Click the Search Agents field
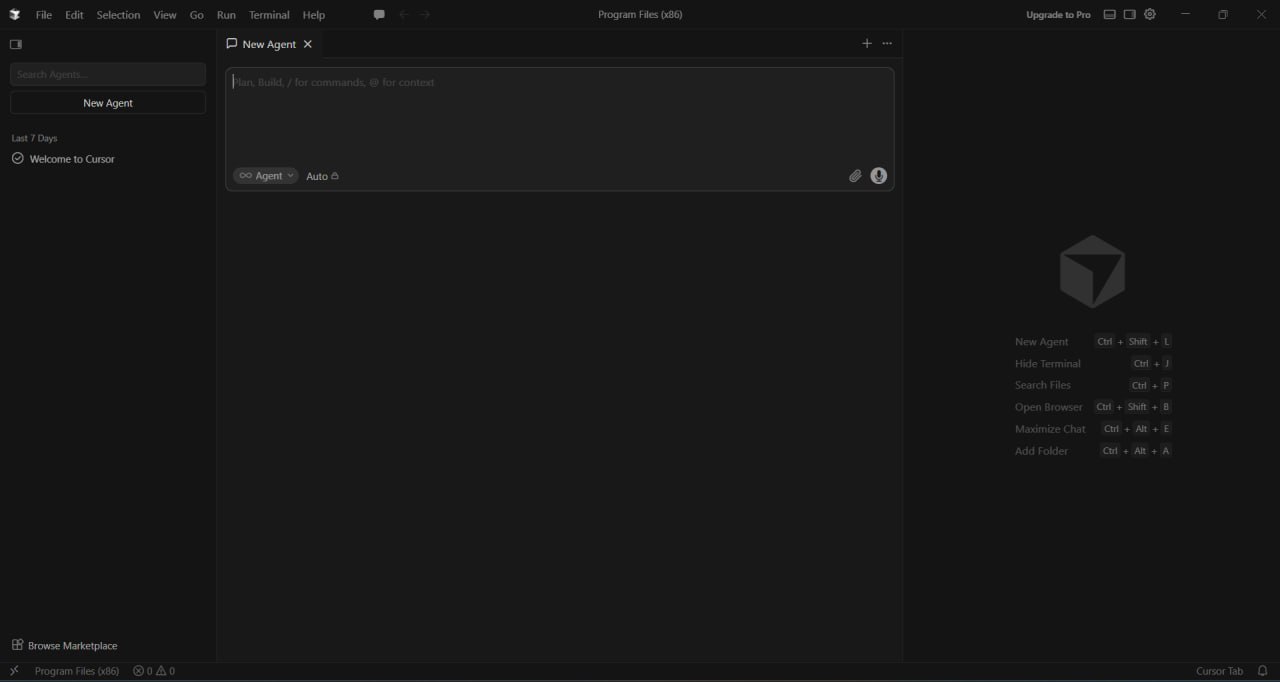The height and width of the screenshot is (682, 1280). tap(108, 74)
